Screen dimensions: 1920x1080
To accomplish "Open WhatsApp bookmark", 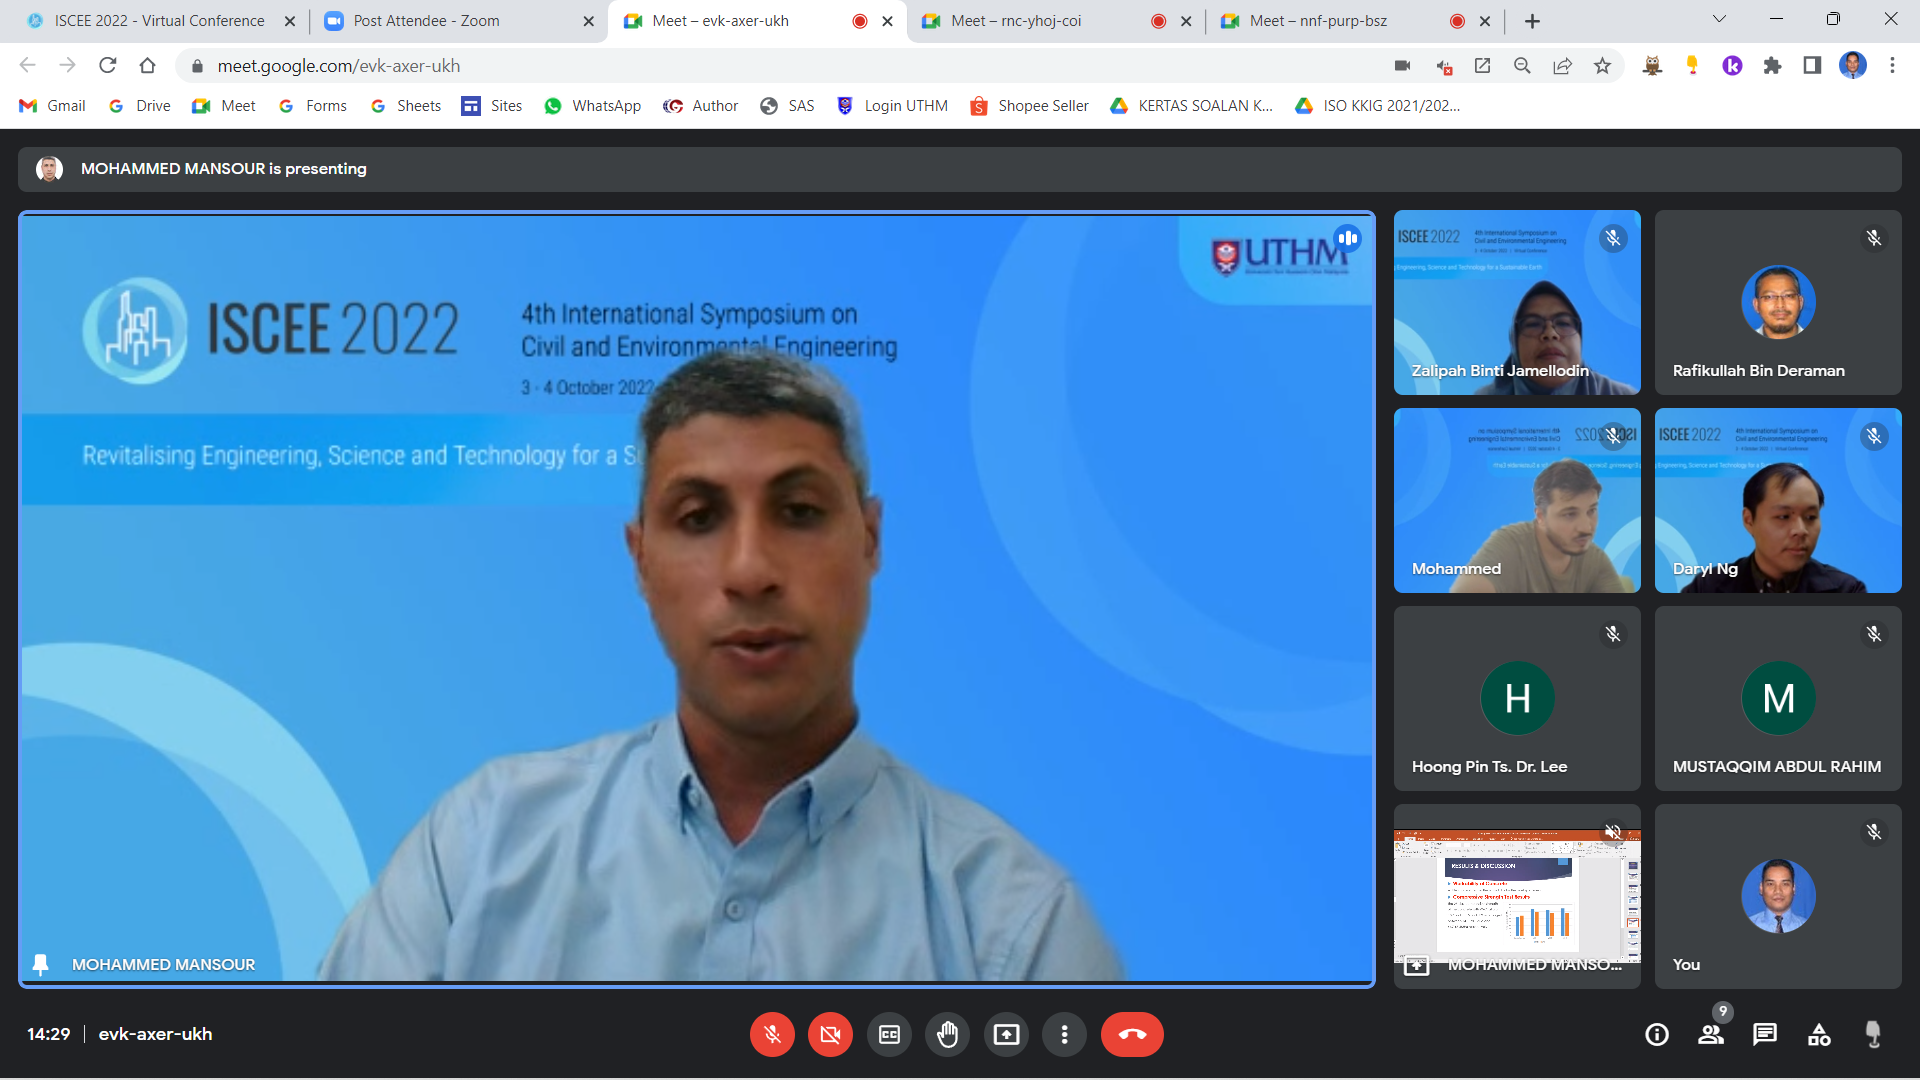I will pyautogui.click(x=592, y=106).
